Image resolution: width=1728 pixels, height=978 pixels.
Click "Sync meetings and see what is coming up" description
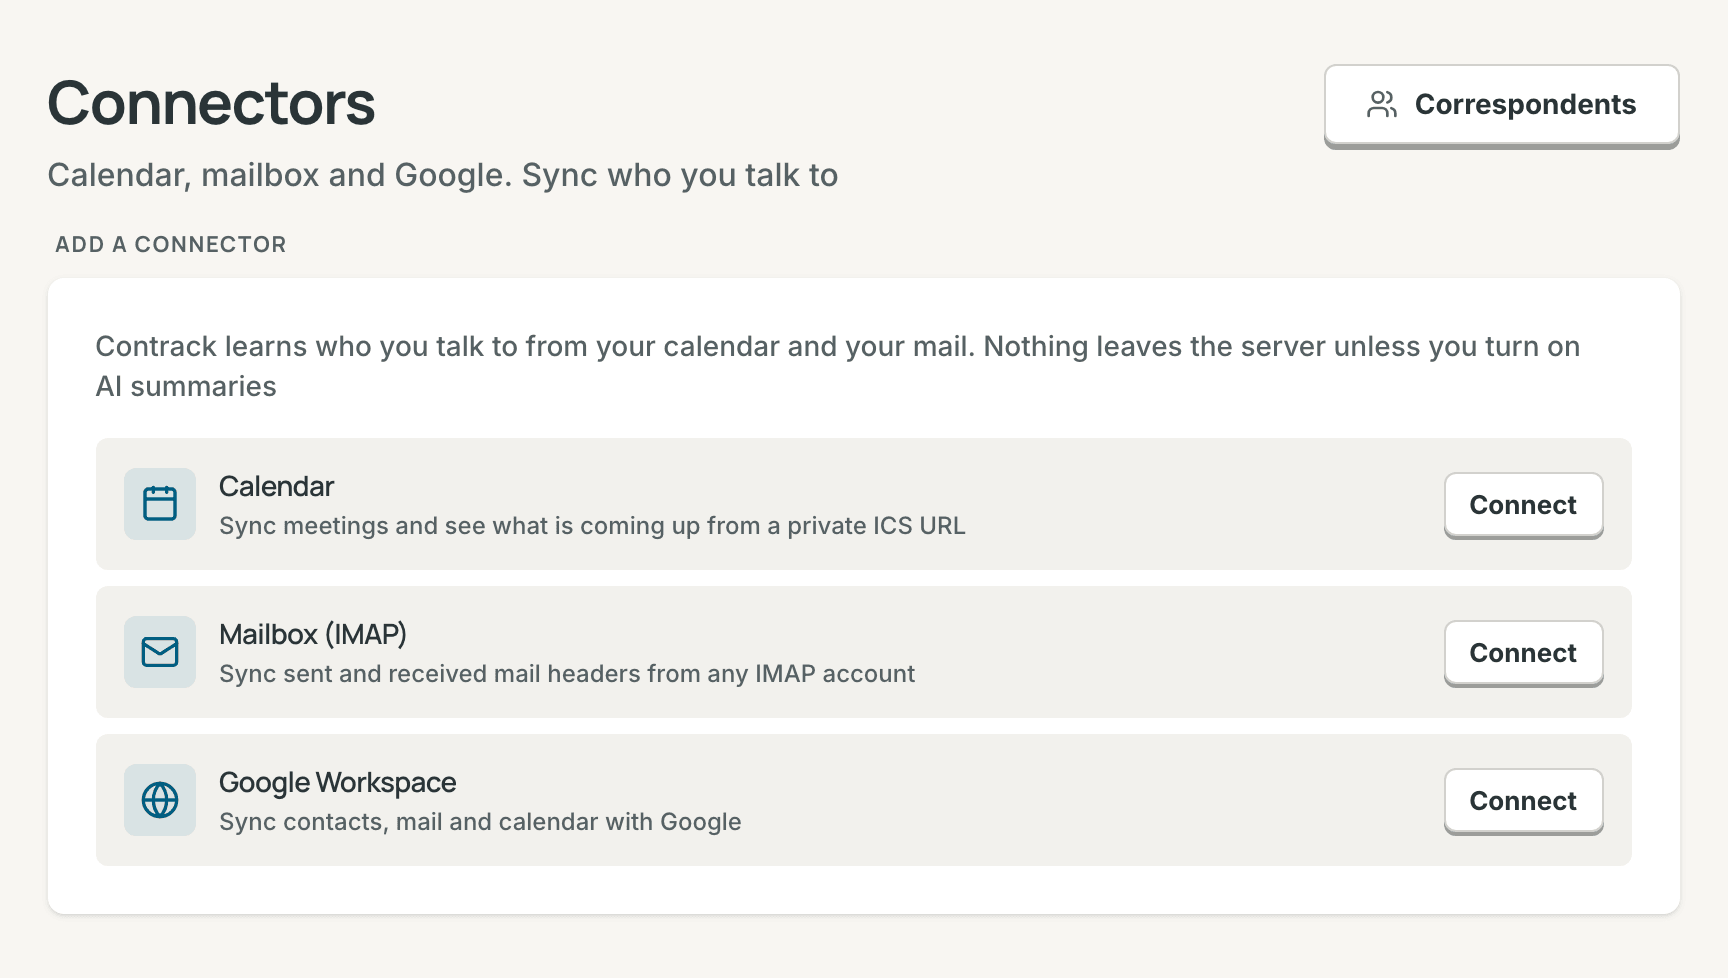(592, 526)
